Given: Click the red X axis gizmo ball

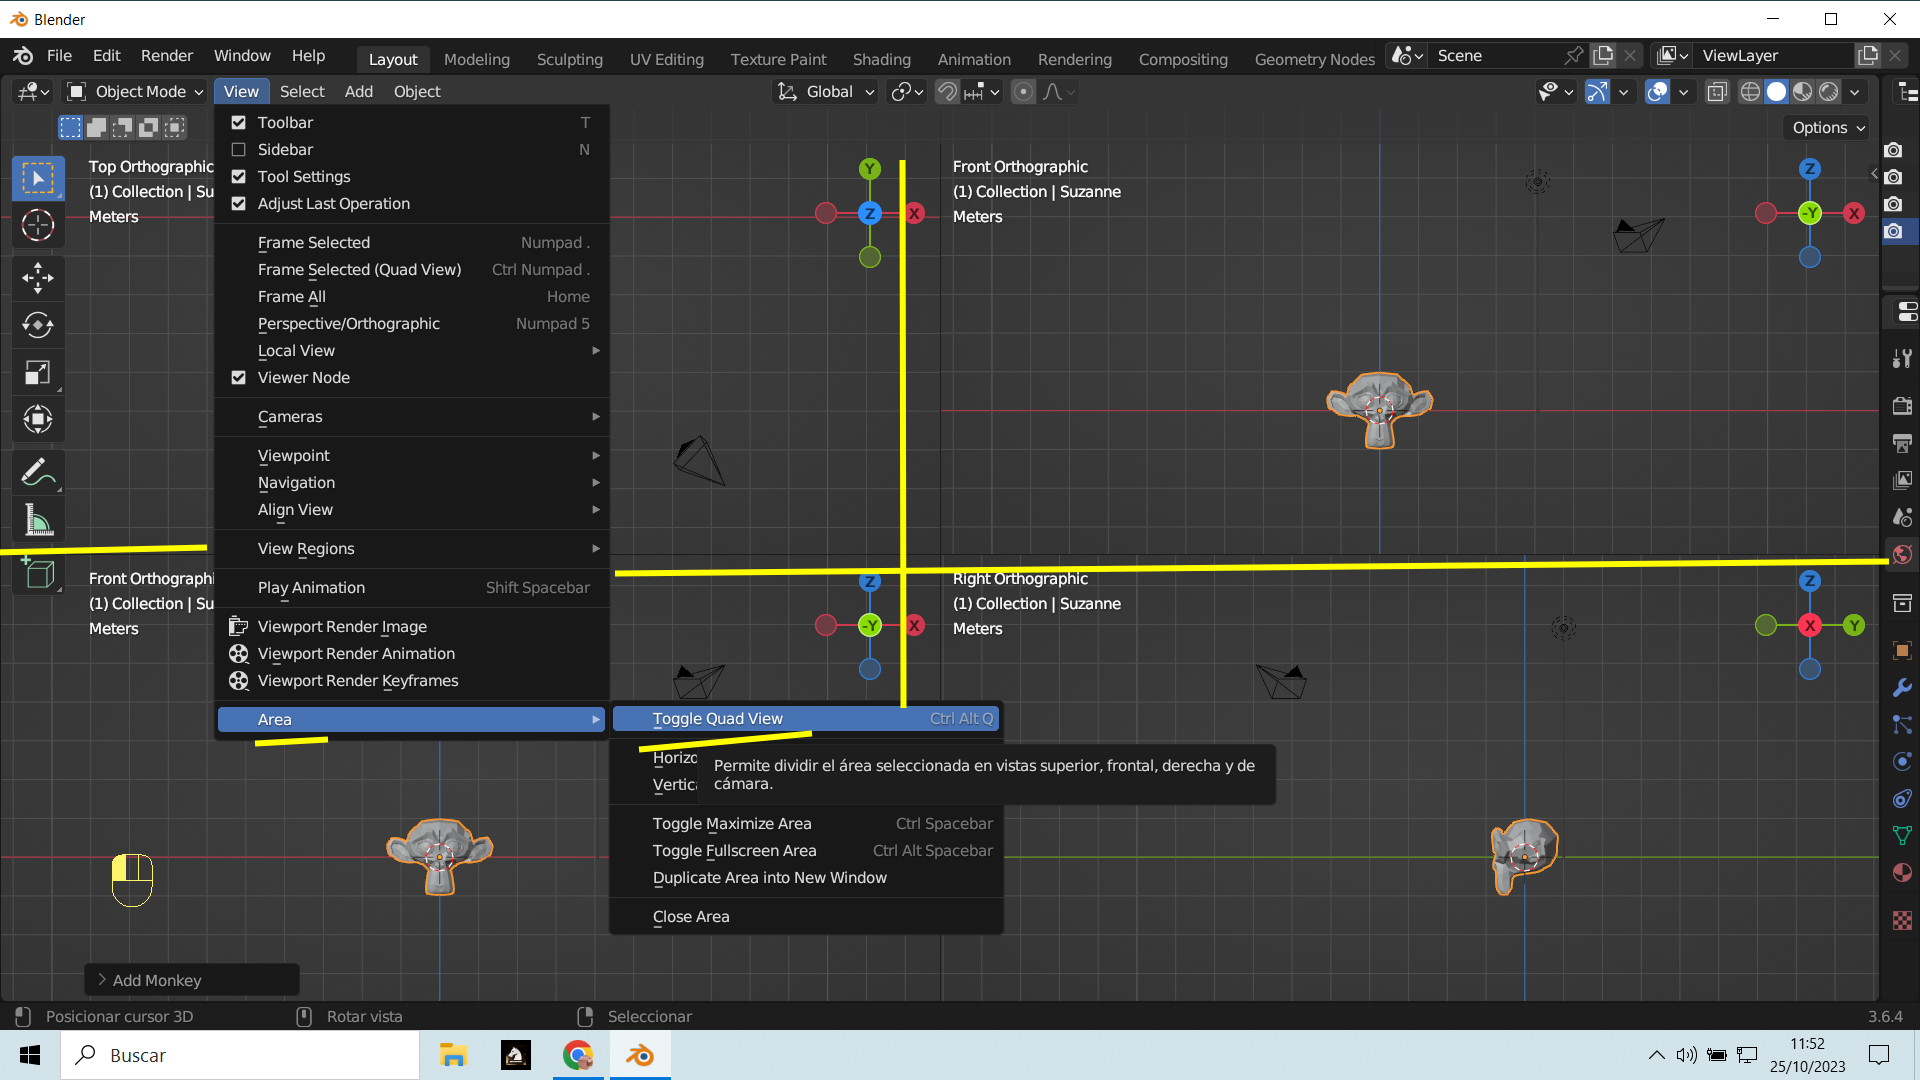Looking at the screenshot, I should [915, 214].
